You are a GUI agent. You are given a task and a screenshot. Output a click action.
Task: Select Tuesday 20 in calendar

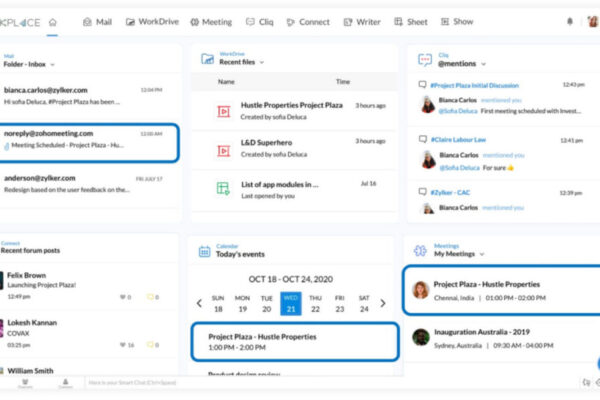(267, 304)
